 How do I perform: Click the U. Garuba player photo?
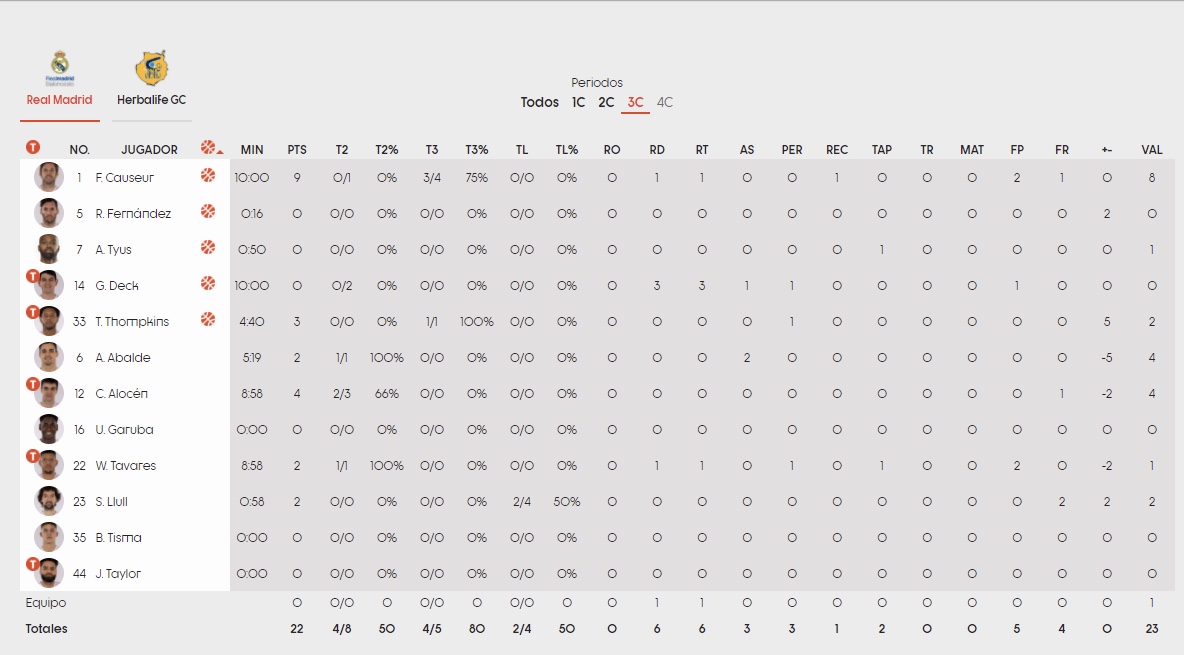point(48,429)
